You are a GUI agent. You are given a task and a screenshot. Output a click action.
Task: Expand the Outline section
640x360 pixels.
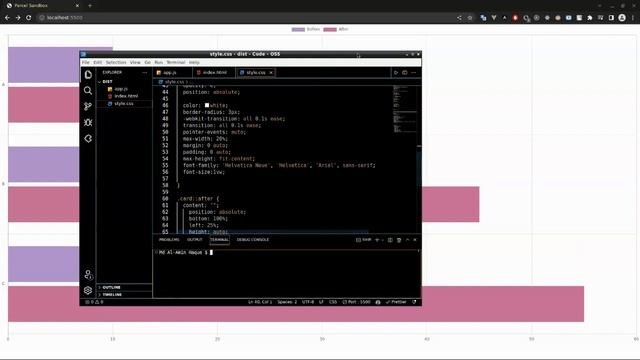pyautogui.click(x=124, y=287)
